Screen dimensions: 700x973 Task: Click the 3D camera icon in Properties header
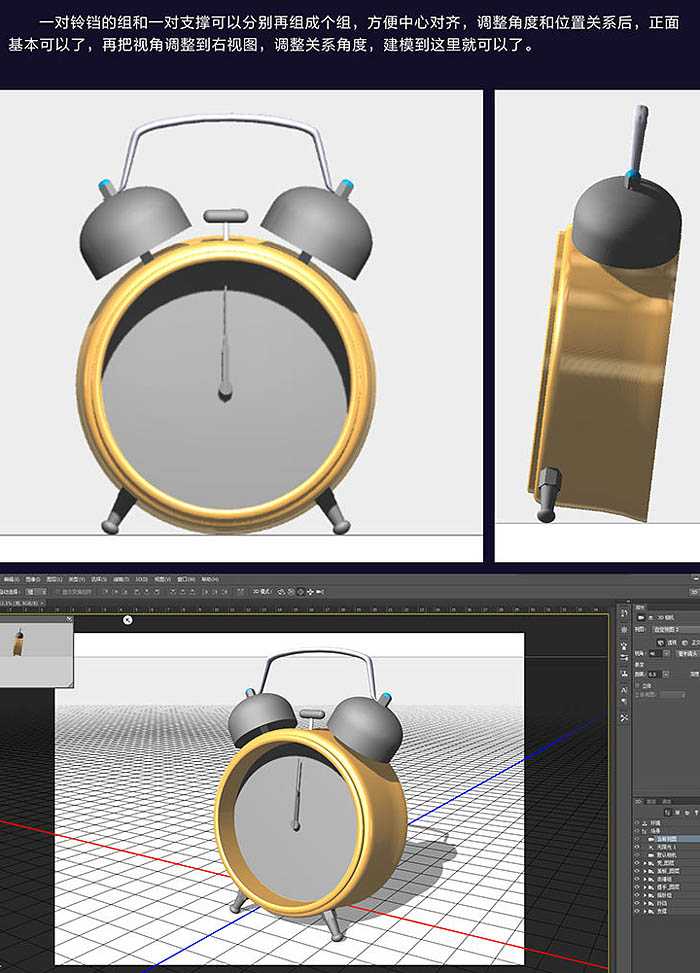pyautogui.click(x=641, y=617)
